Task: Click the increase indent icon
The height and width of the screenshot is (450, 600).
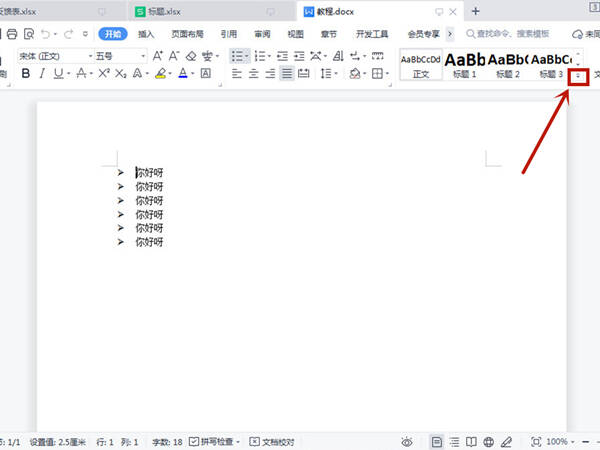Action: click(x=299, y=56)
